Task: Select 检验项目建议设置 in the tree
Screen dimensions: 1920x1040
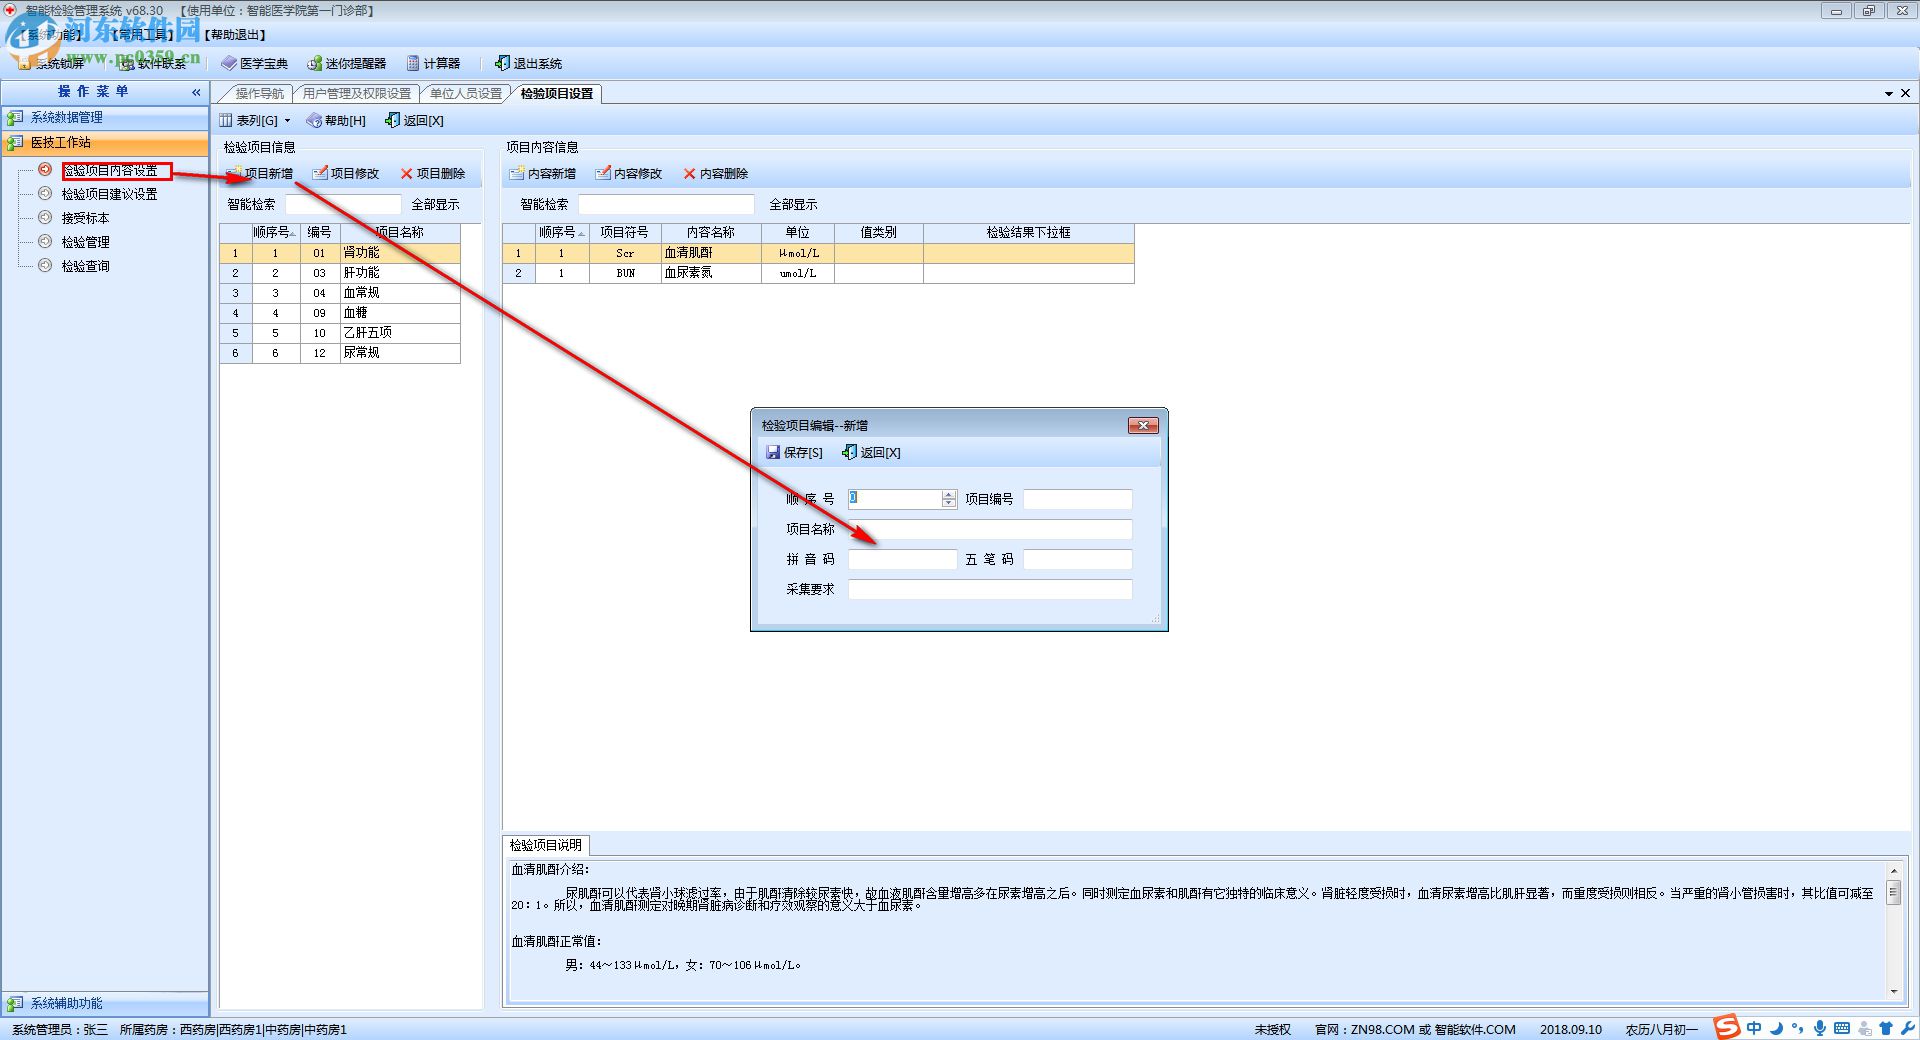Action: click(x=109, y=194)
